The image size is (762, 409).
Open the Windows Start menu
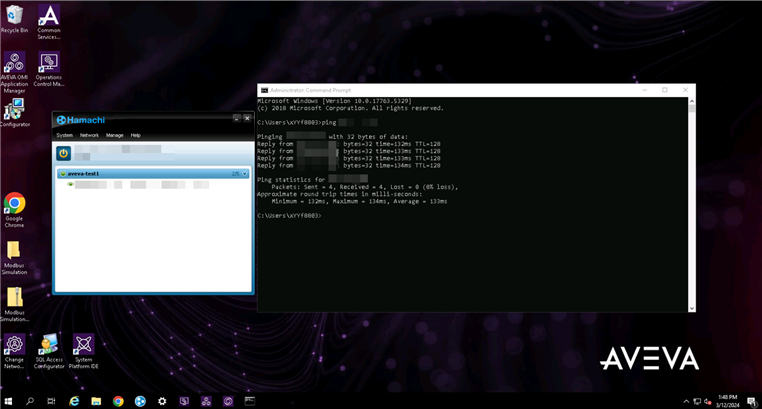8,401
